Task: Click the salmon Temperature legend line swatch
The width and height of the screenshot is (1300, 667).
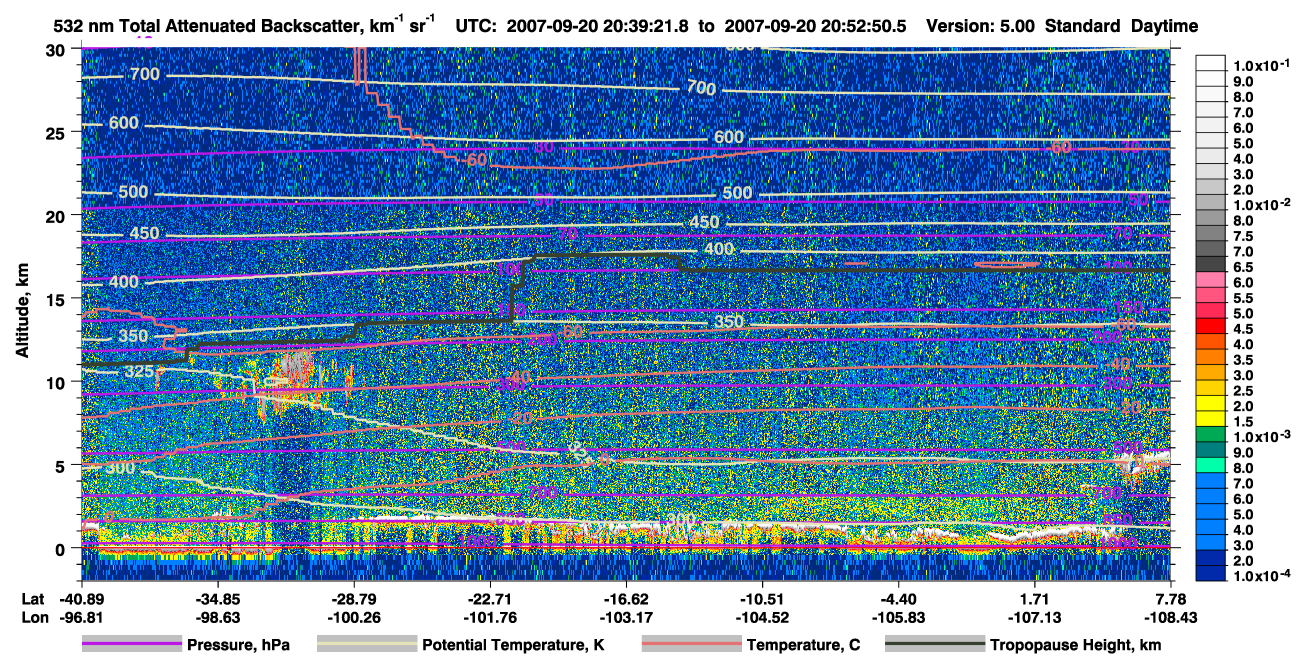Action: [691, 645]
